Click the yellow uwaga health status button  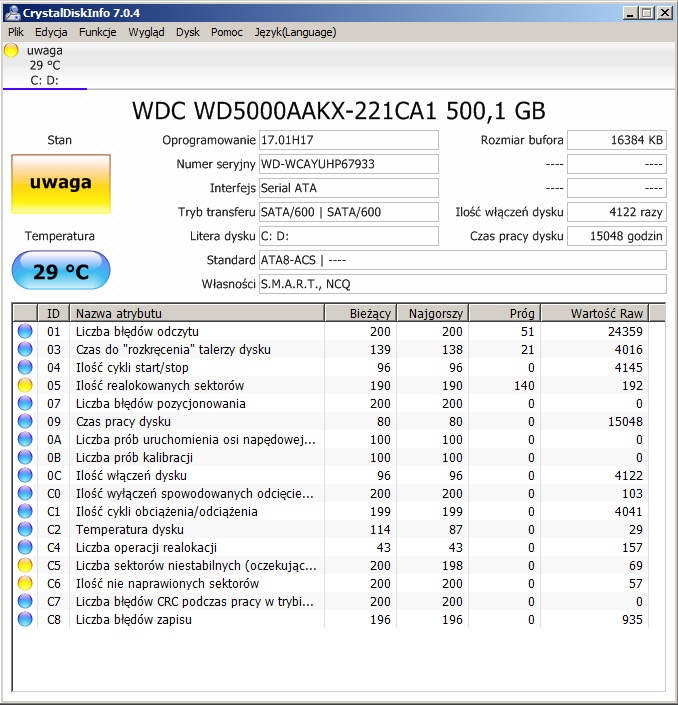click(61, 183)
